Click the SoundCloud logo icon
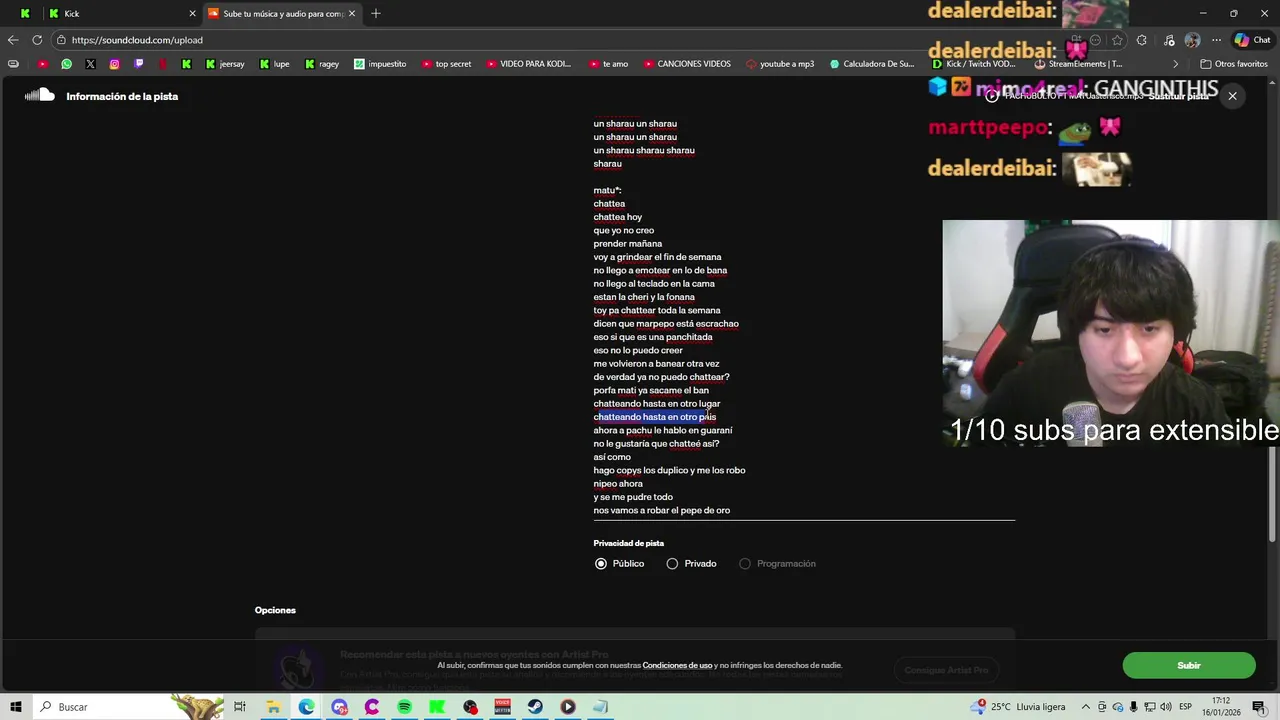Viewport: 1280px width, 720px height. (x=39, y=96)
